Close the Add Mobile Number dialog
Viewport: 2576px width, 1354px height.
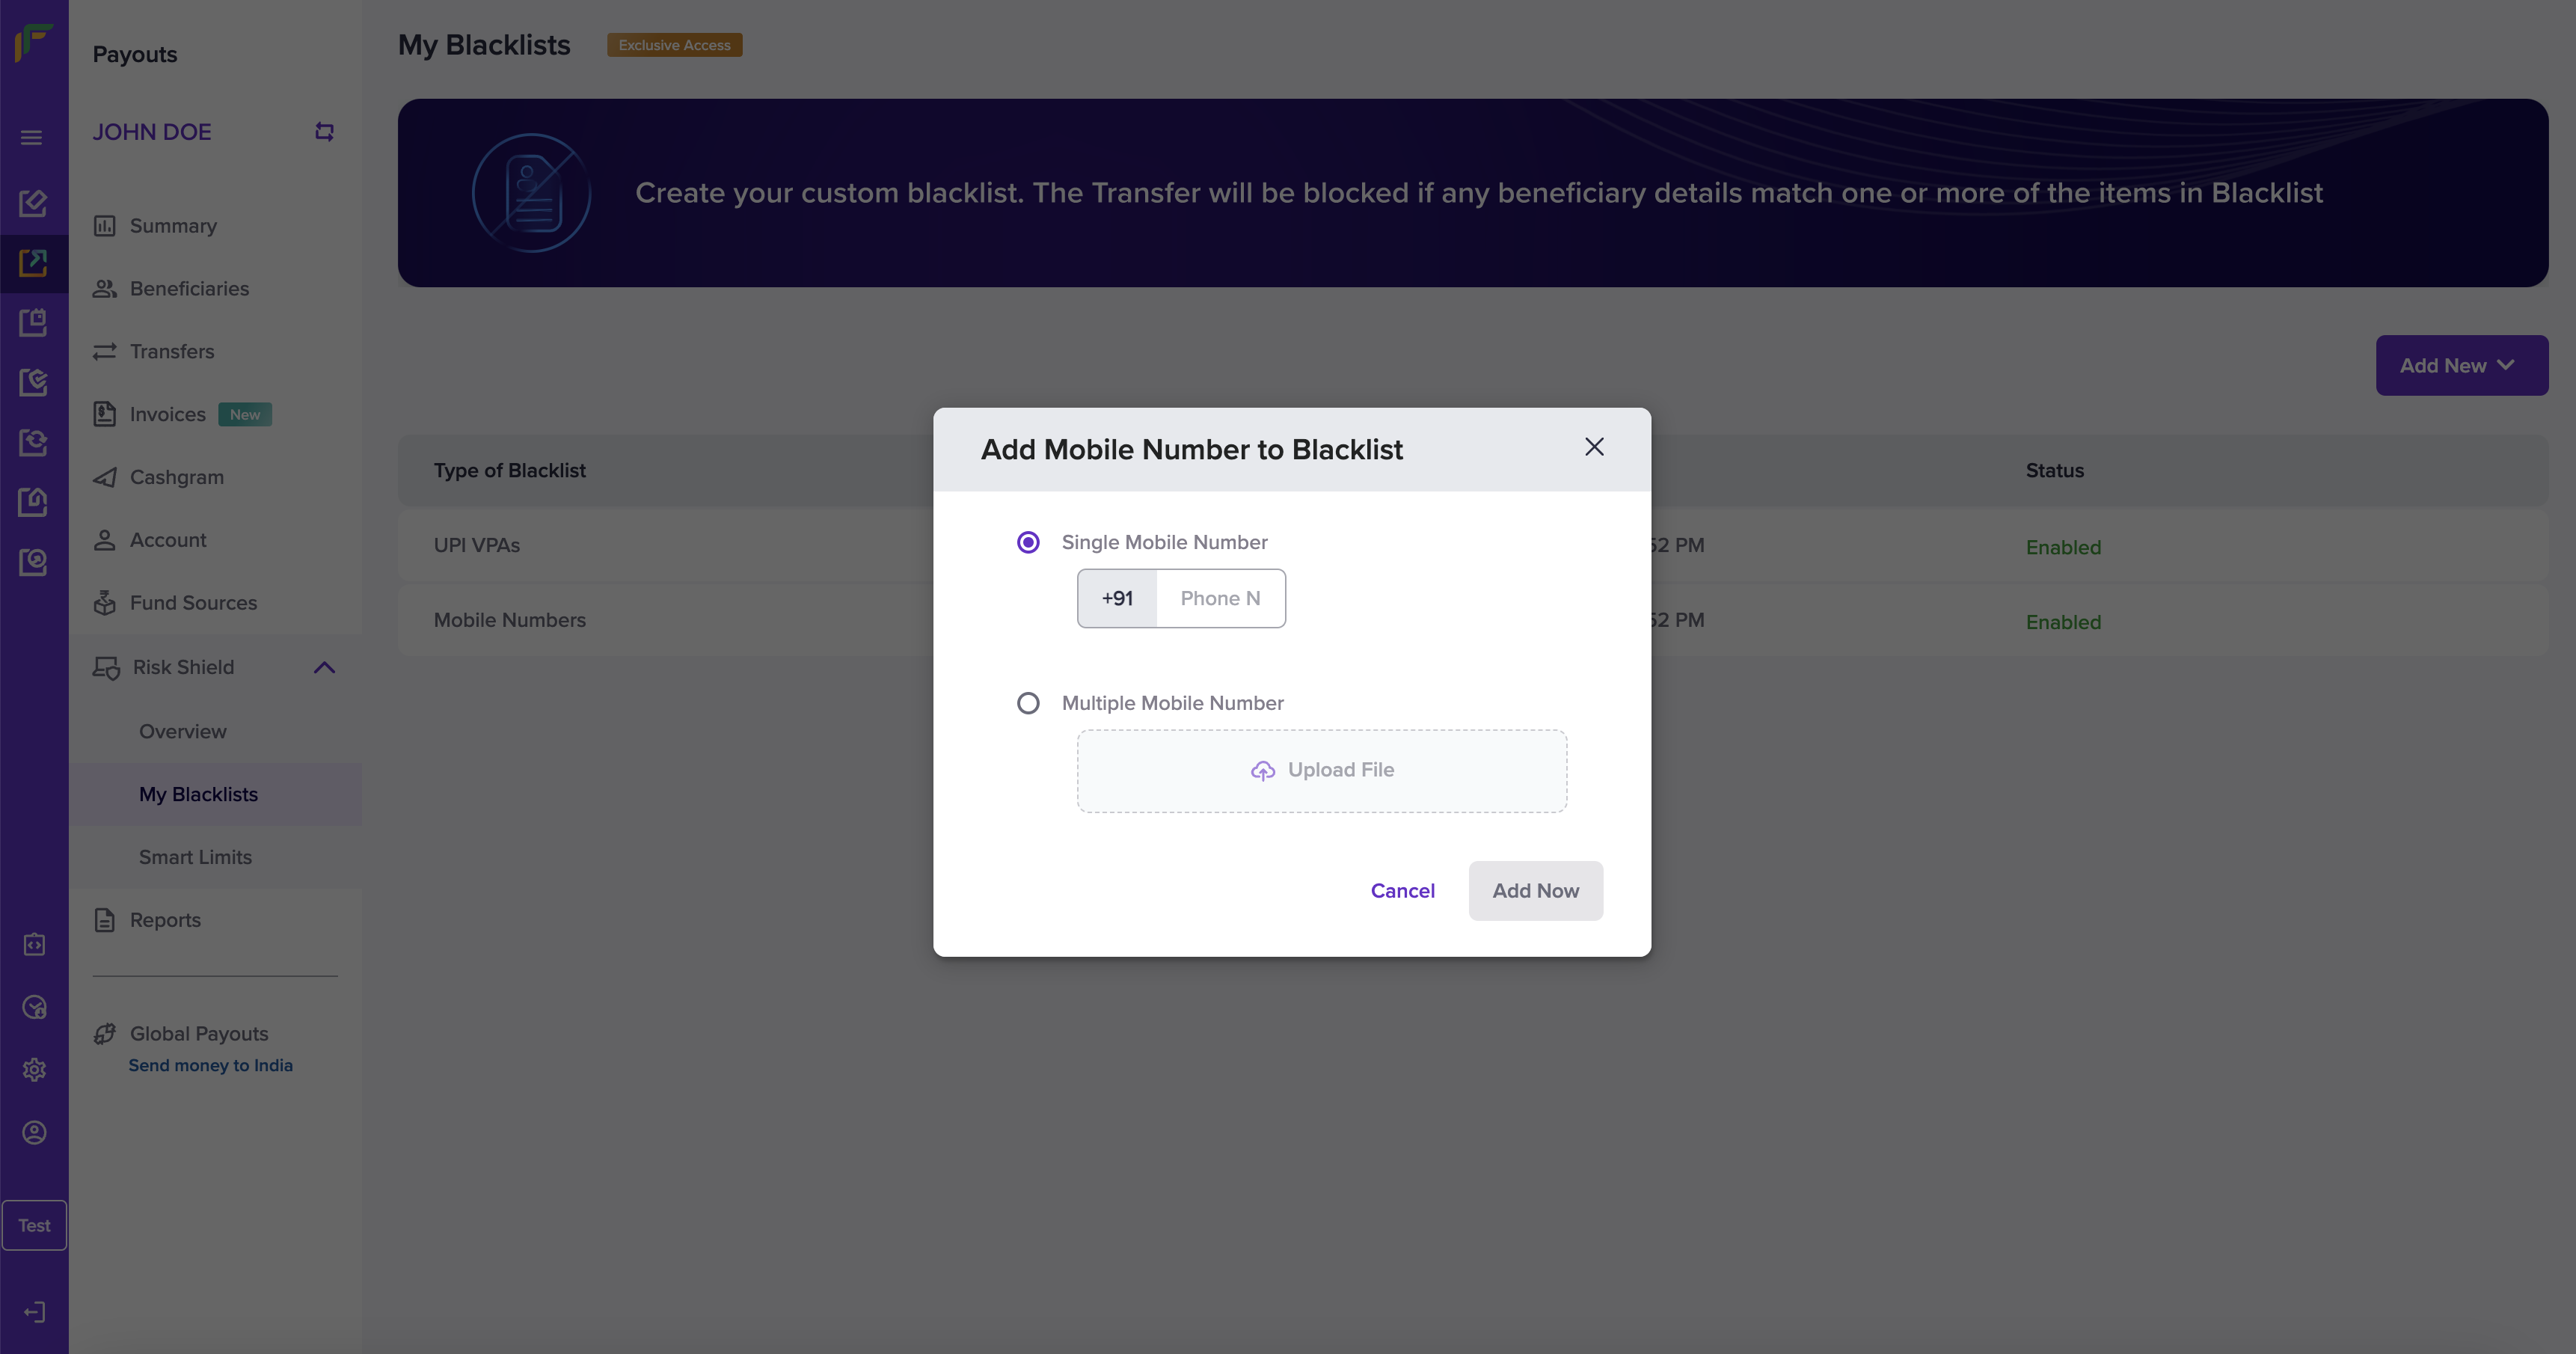pos(1594,447)
